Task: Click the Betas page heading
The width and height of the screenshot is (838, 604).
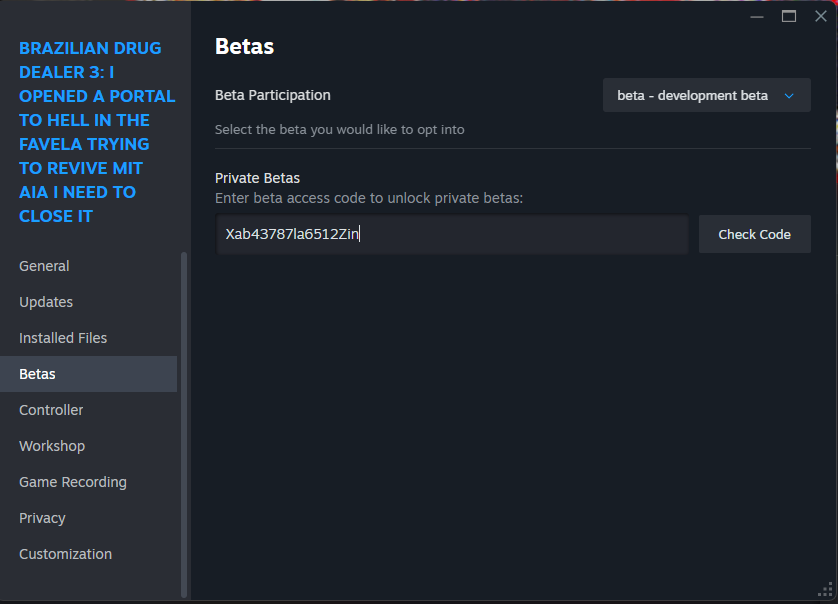Action: [x=244, y=47]
